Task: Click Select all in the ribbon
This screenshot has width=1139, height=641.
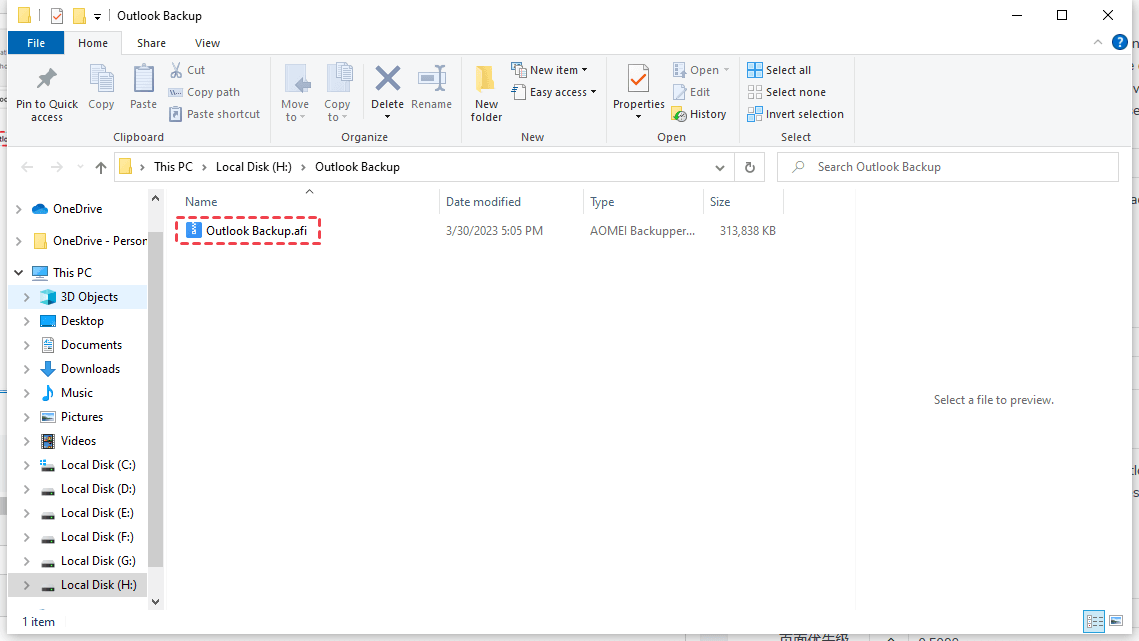Action: click(x=779, y=70)
